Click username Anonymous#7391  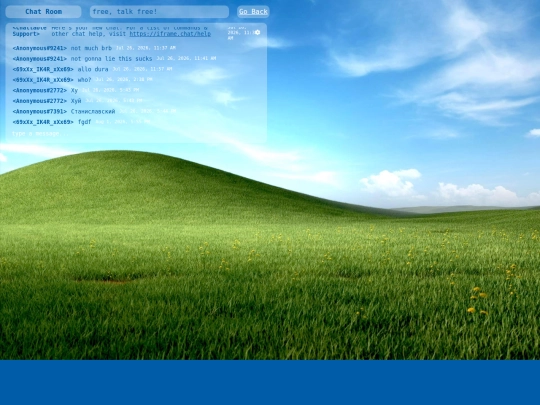tap(40, 112)
